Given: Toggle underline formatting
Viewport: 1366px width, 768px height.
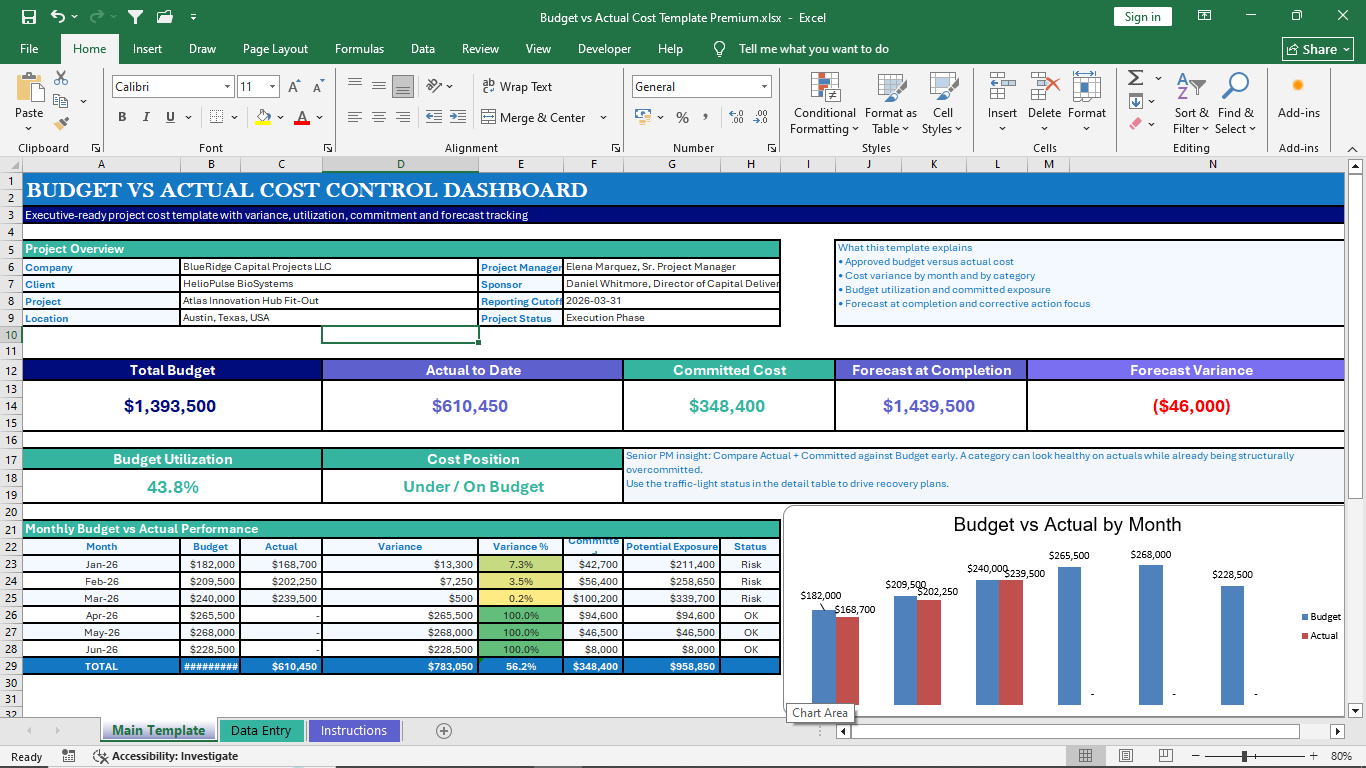Looking at the screenshot, I should click(x=171, y=117).
